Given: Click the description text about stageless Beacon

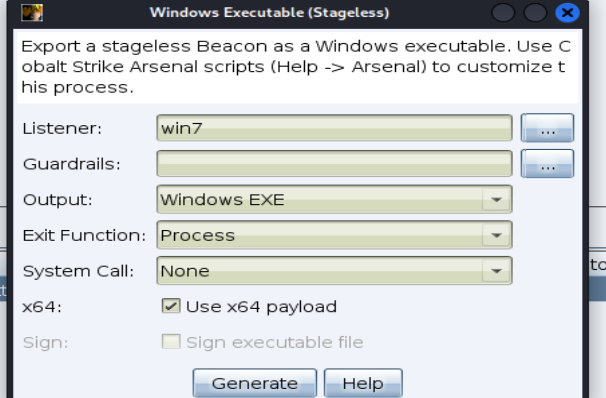Looking at the screenshot, I should pos(298,67).
